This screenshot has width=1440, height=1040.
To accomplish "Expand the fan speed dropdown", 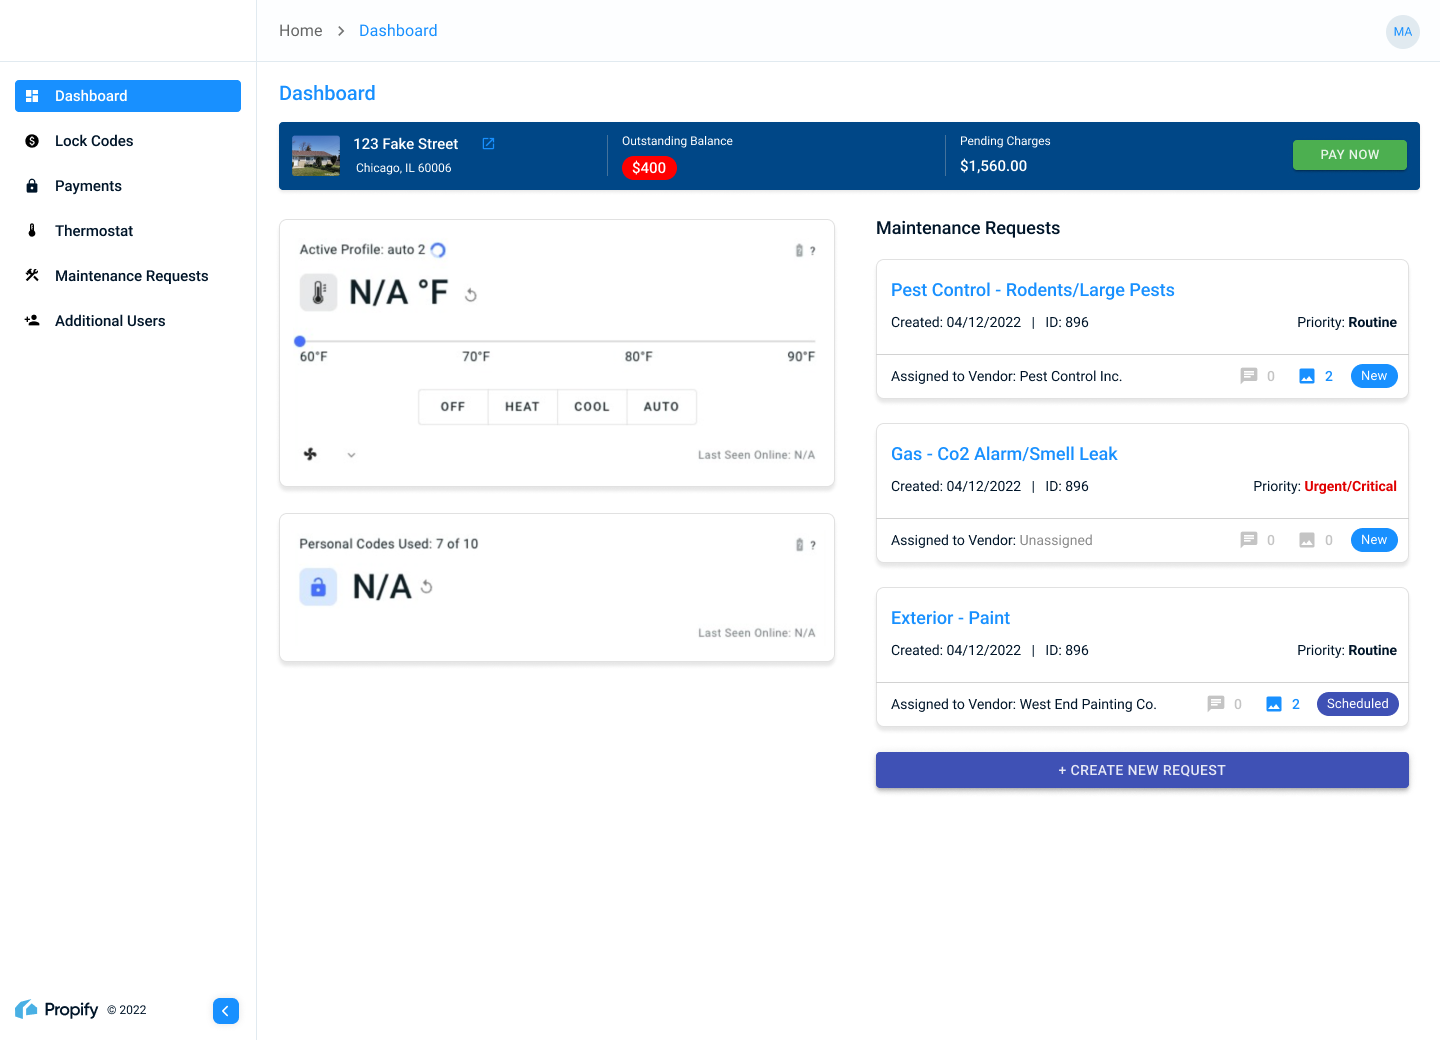I will pyautogui.click(x=350, y=454).
